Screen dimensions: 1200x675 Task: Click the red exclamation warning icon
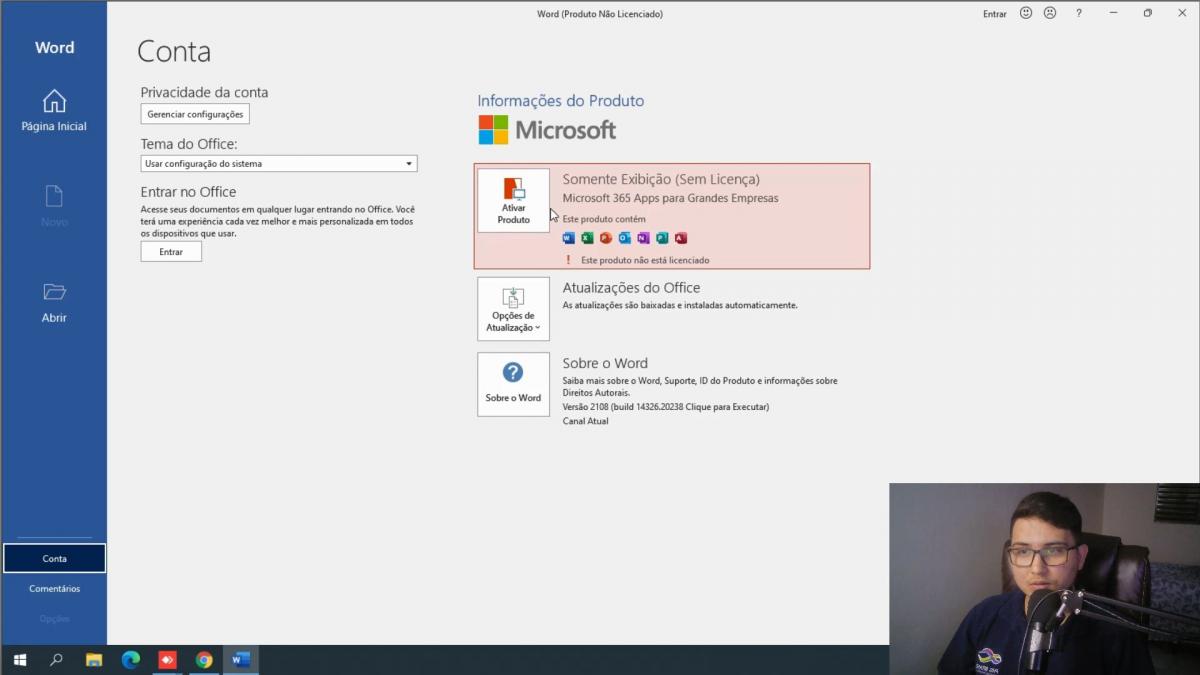[569, 260]
